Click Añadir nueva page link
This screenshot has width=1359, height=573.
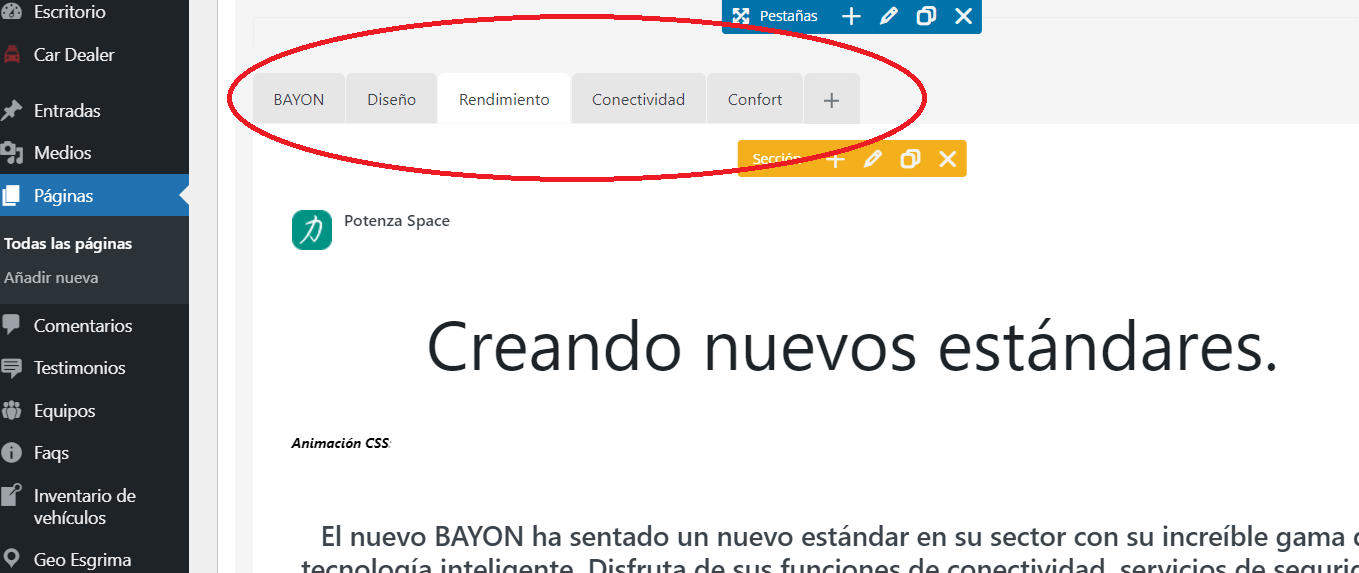click(51, 278)
